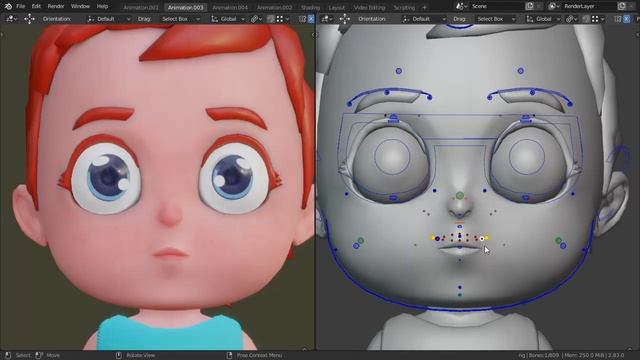
Task: Open the view layer browse icon
Action: pos(554,6)
